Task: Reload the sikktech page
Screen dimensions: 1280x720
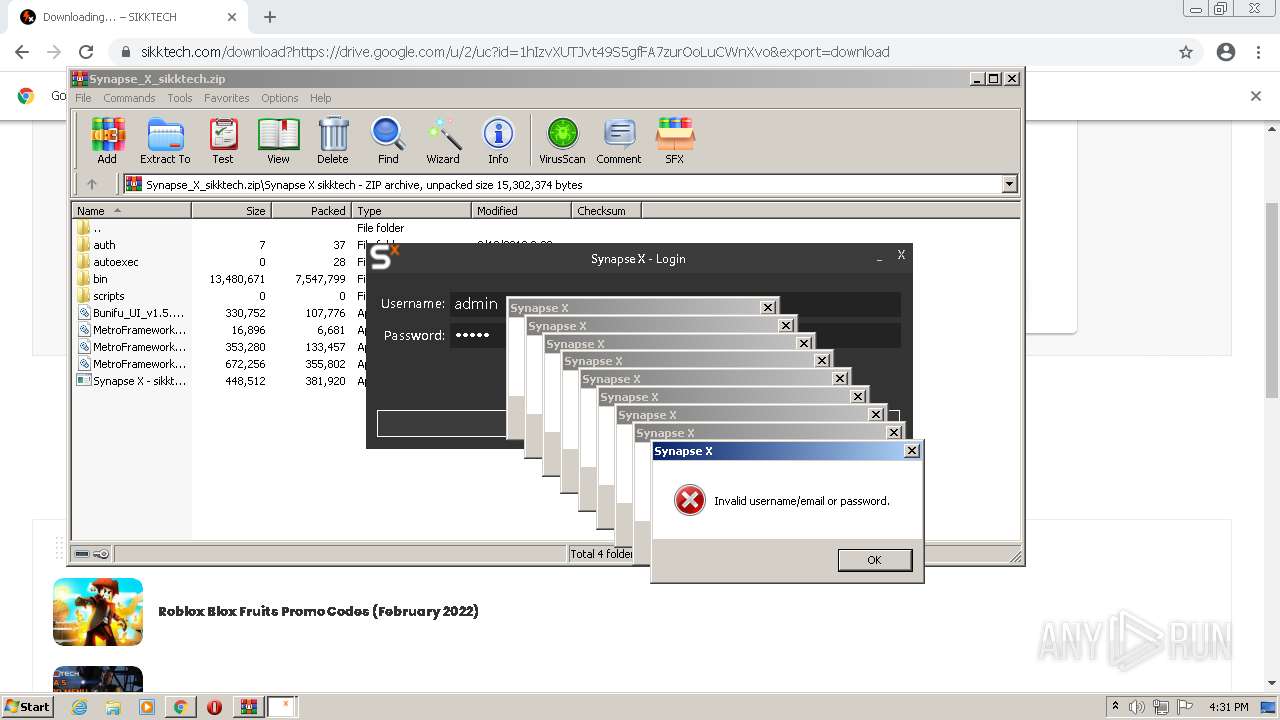Action: pos(86,52)
